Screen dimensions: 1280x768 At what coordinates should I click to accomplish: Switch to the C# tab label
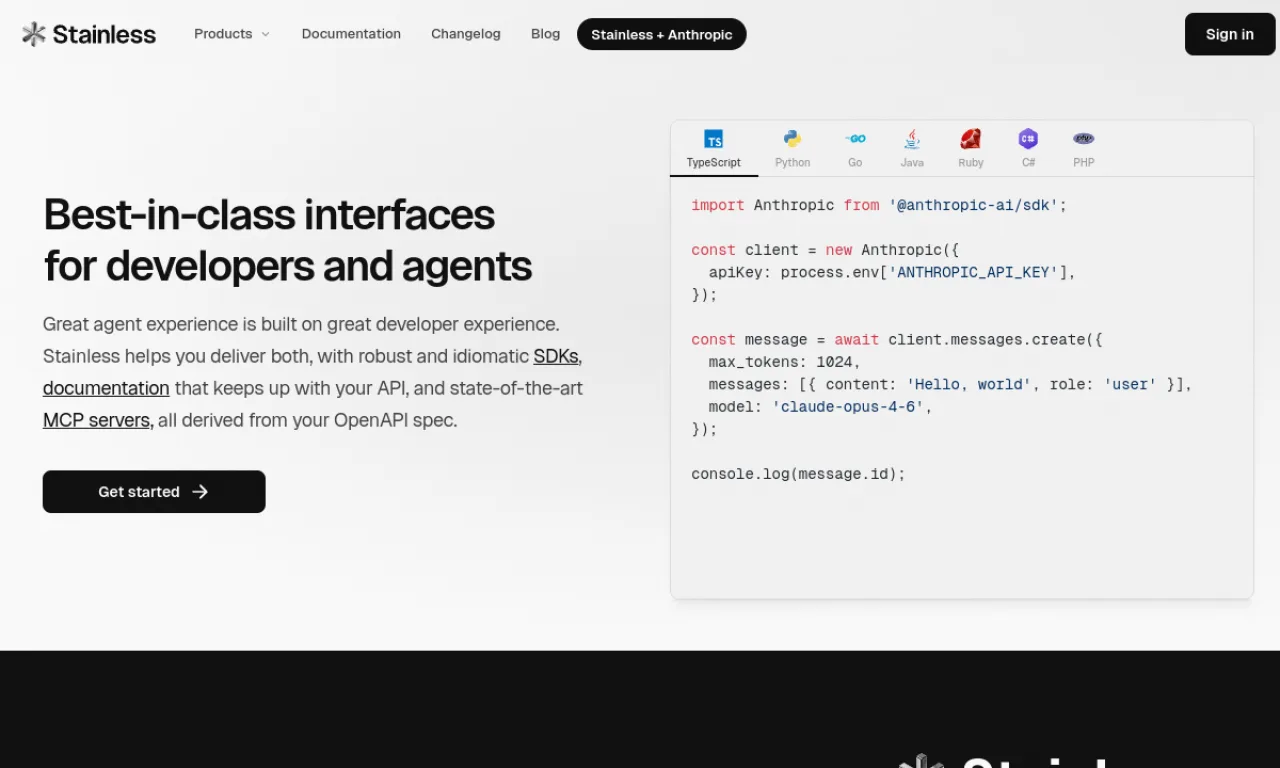click(1028, 162)
